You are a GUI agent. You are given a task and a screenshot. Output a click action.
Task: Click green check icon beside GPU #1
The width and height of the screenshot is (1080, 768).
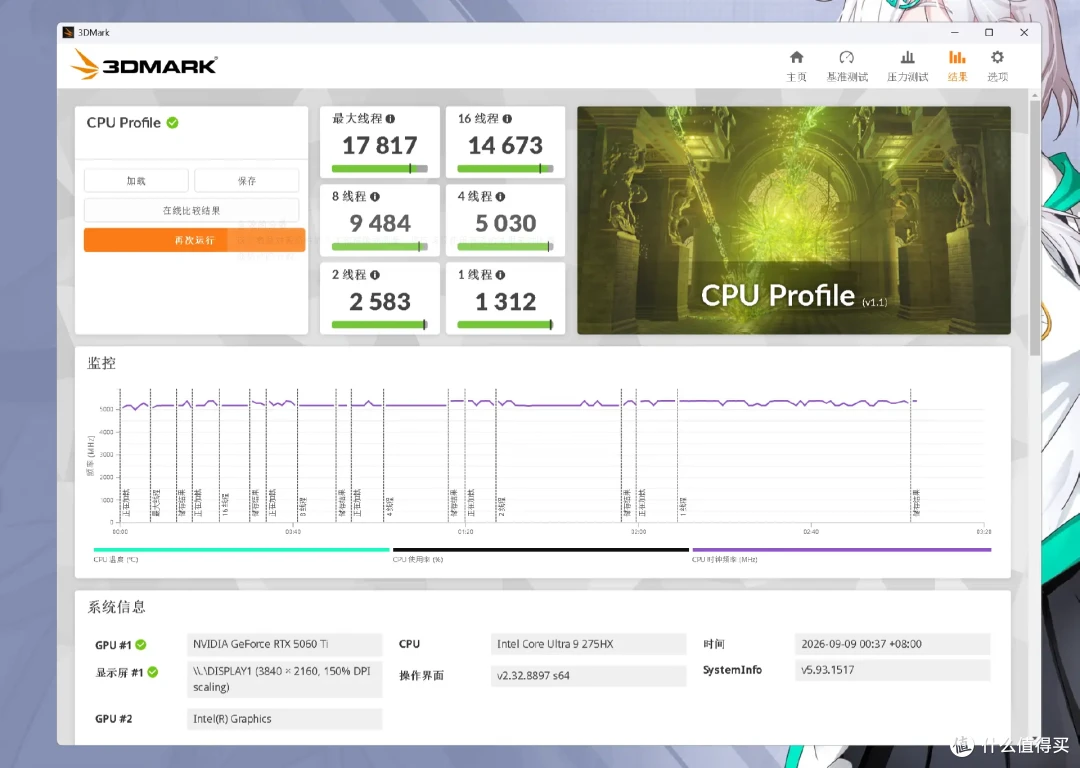(x=141, y=645)
